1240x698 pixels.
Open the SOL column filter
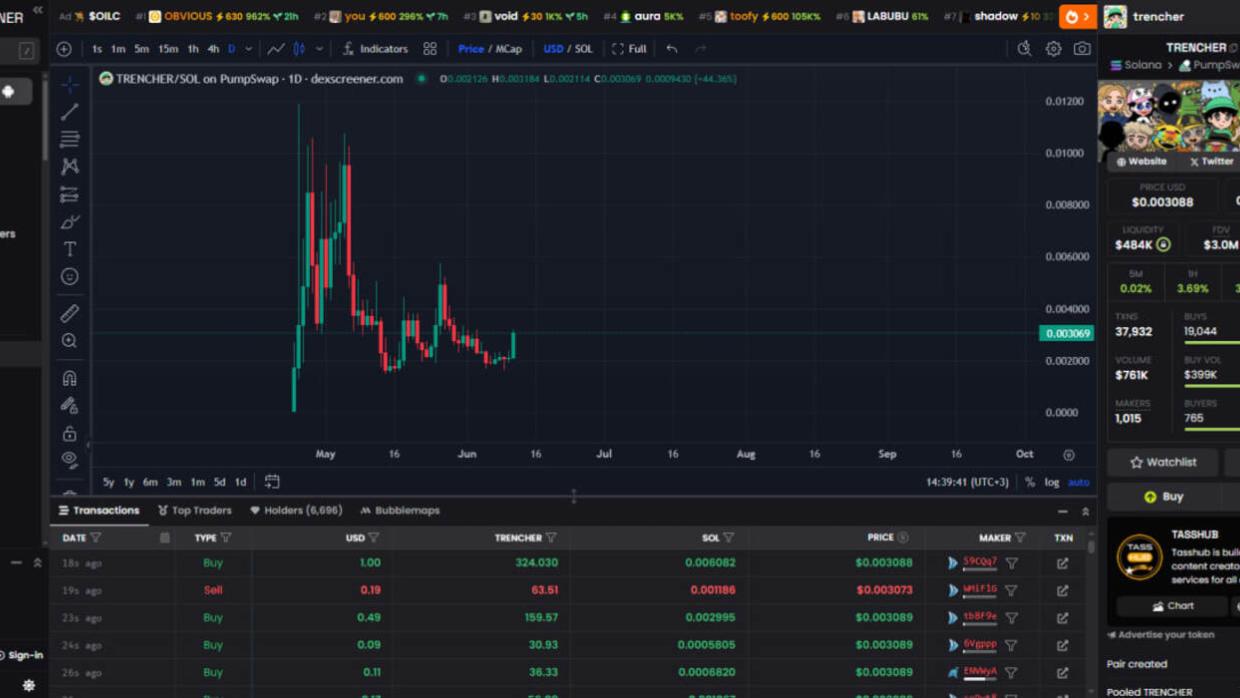pyautogui.click(x=729, y=538)
